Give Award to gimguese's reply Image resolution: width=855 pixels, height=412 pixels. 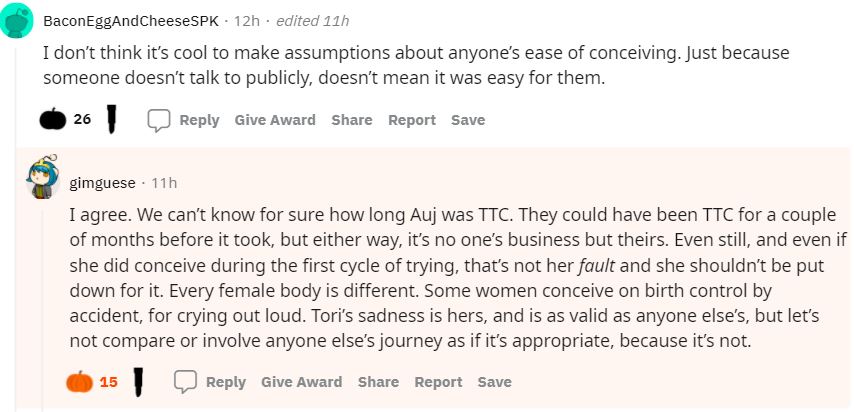[x=301, y=382]
